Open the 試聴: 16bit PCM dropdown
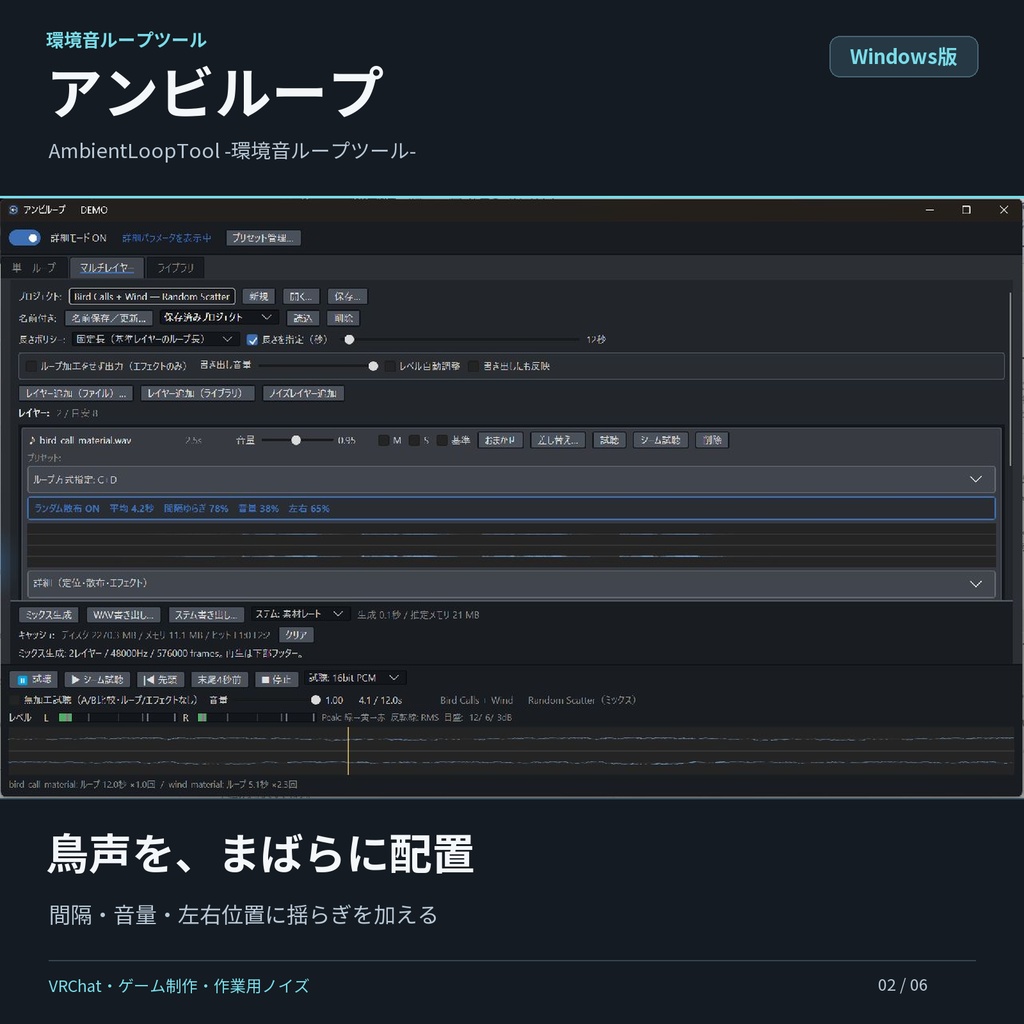Viewport: 1024px width, 1024px height. click(355, 678)
